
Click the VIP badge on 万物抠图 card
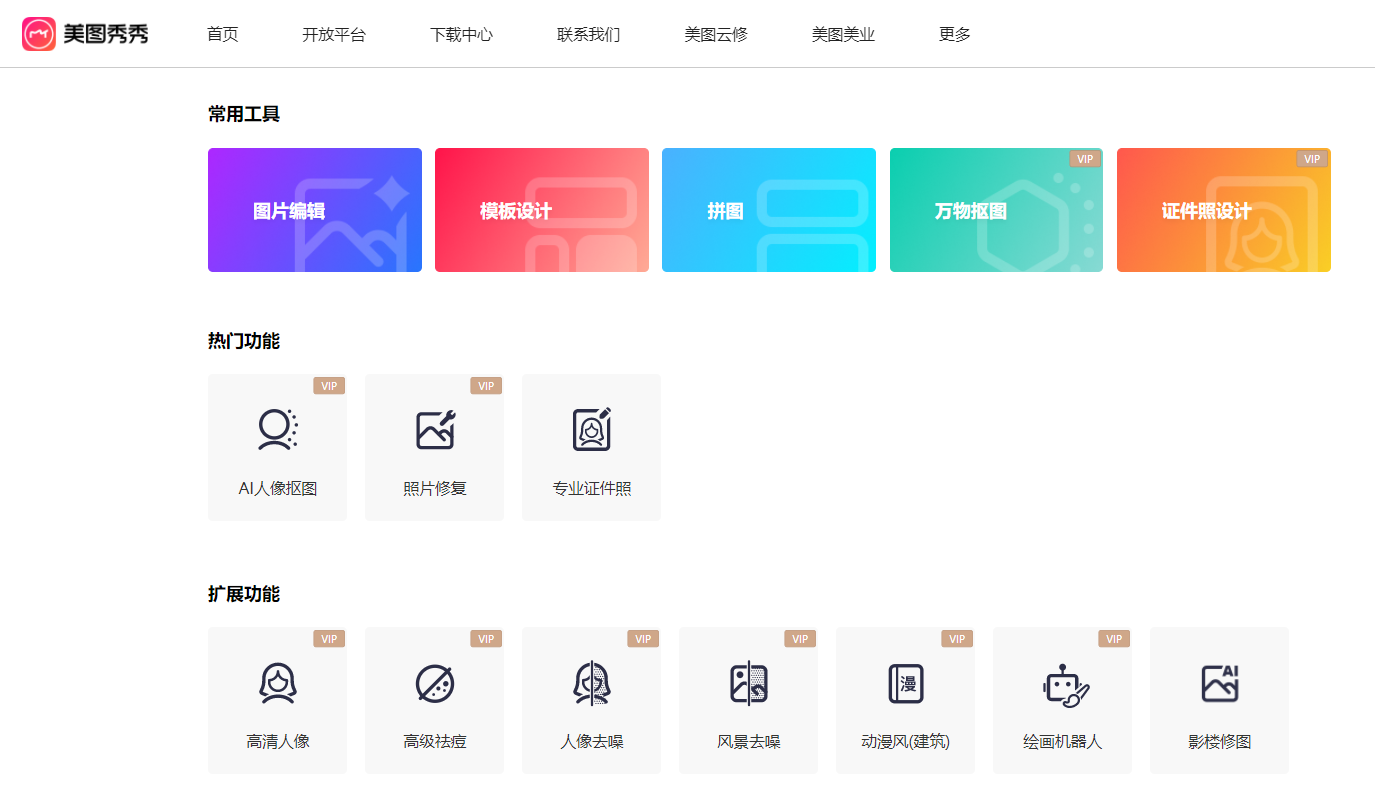click(1085, 159)
